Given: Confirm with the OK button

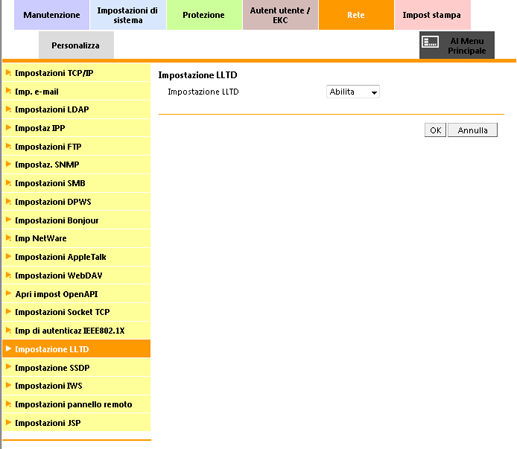Looking at the screenshot, I should point(435,130).
